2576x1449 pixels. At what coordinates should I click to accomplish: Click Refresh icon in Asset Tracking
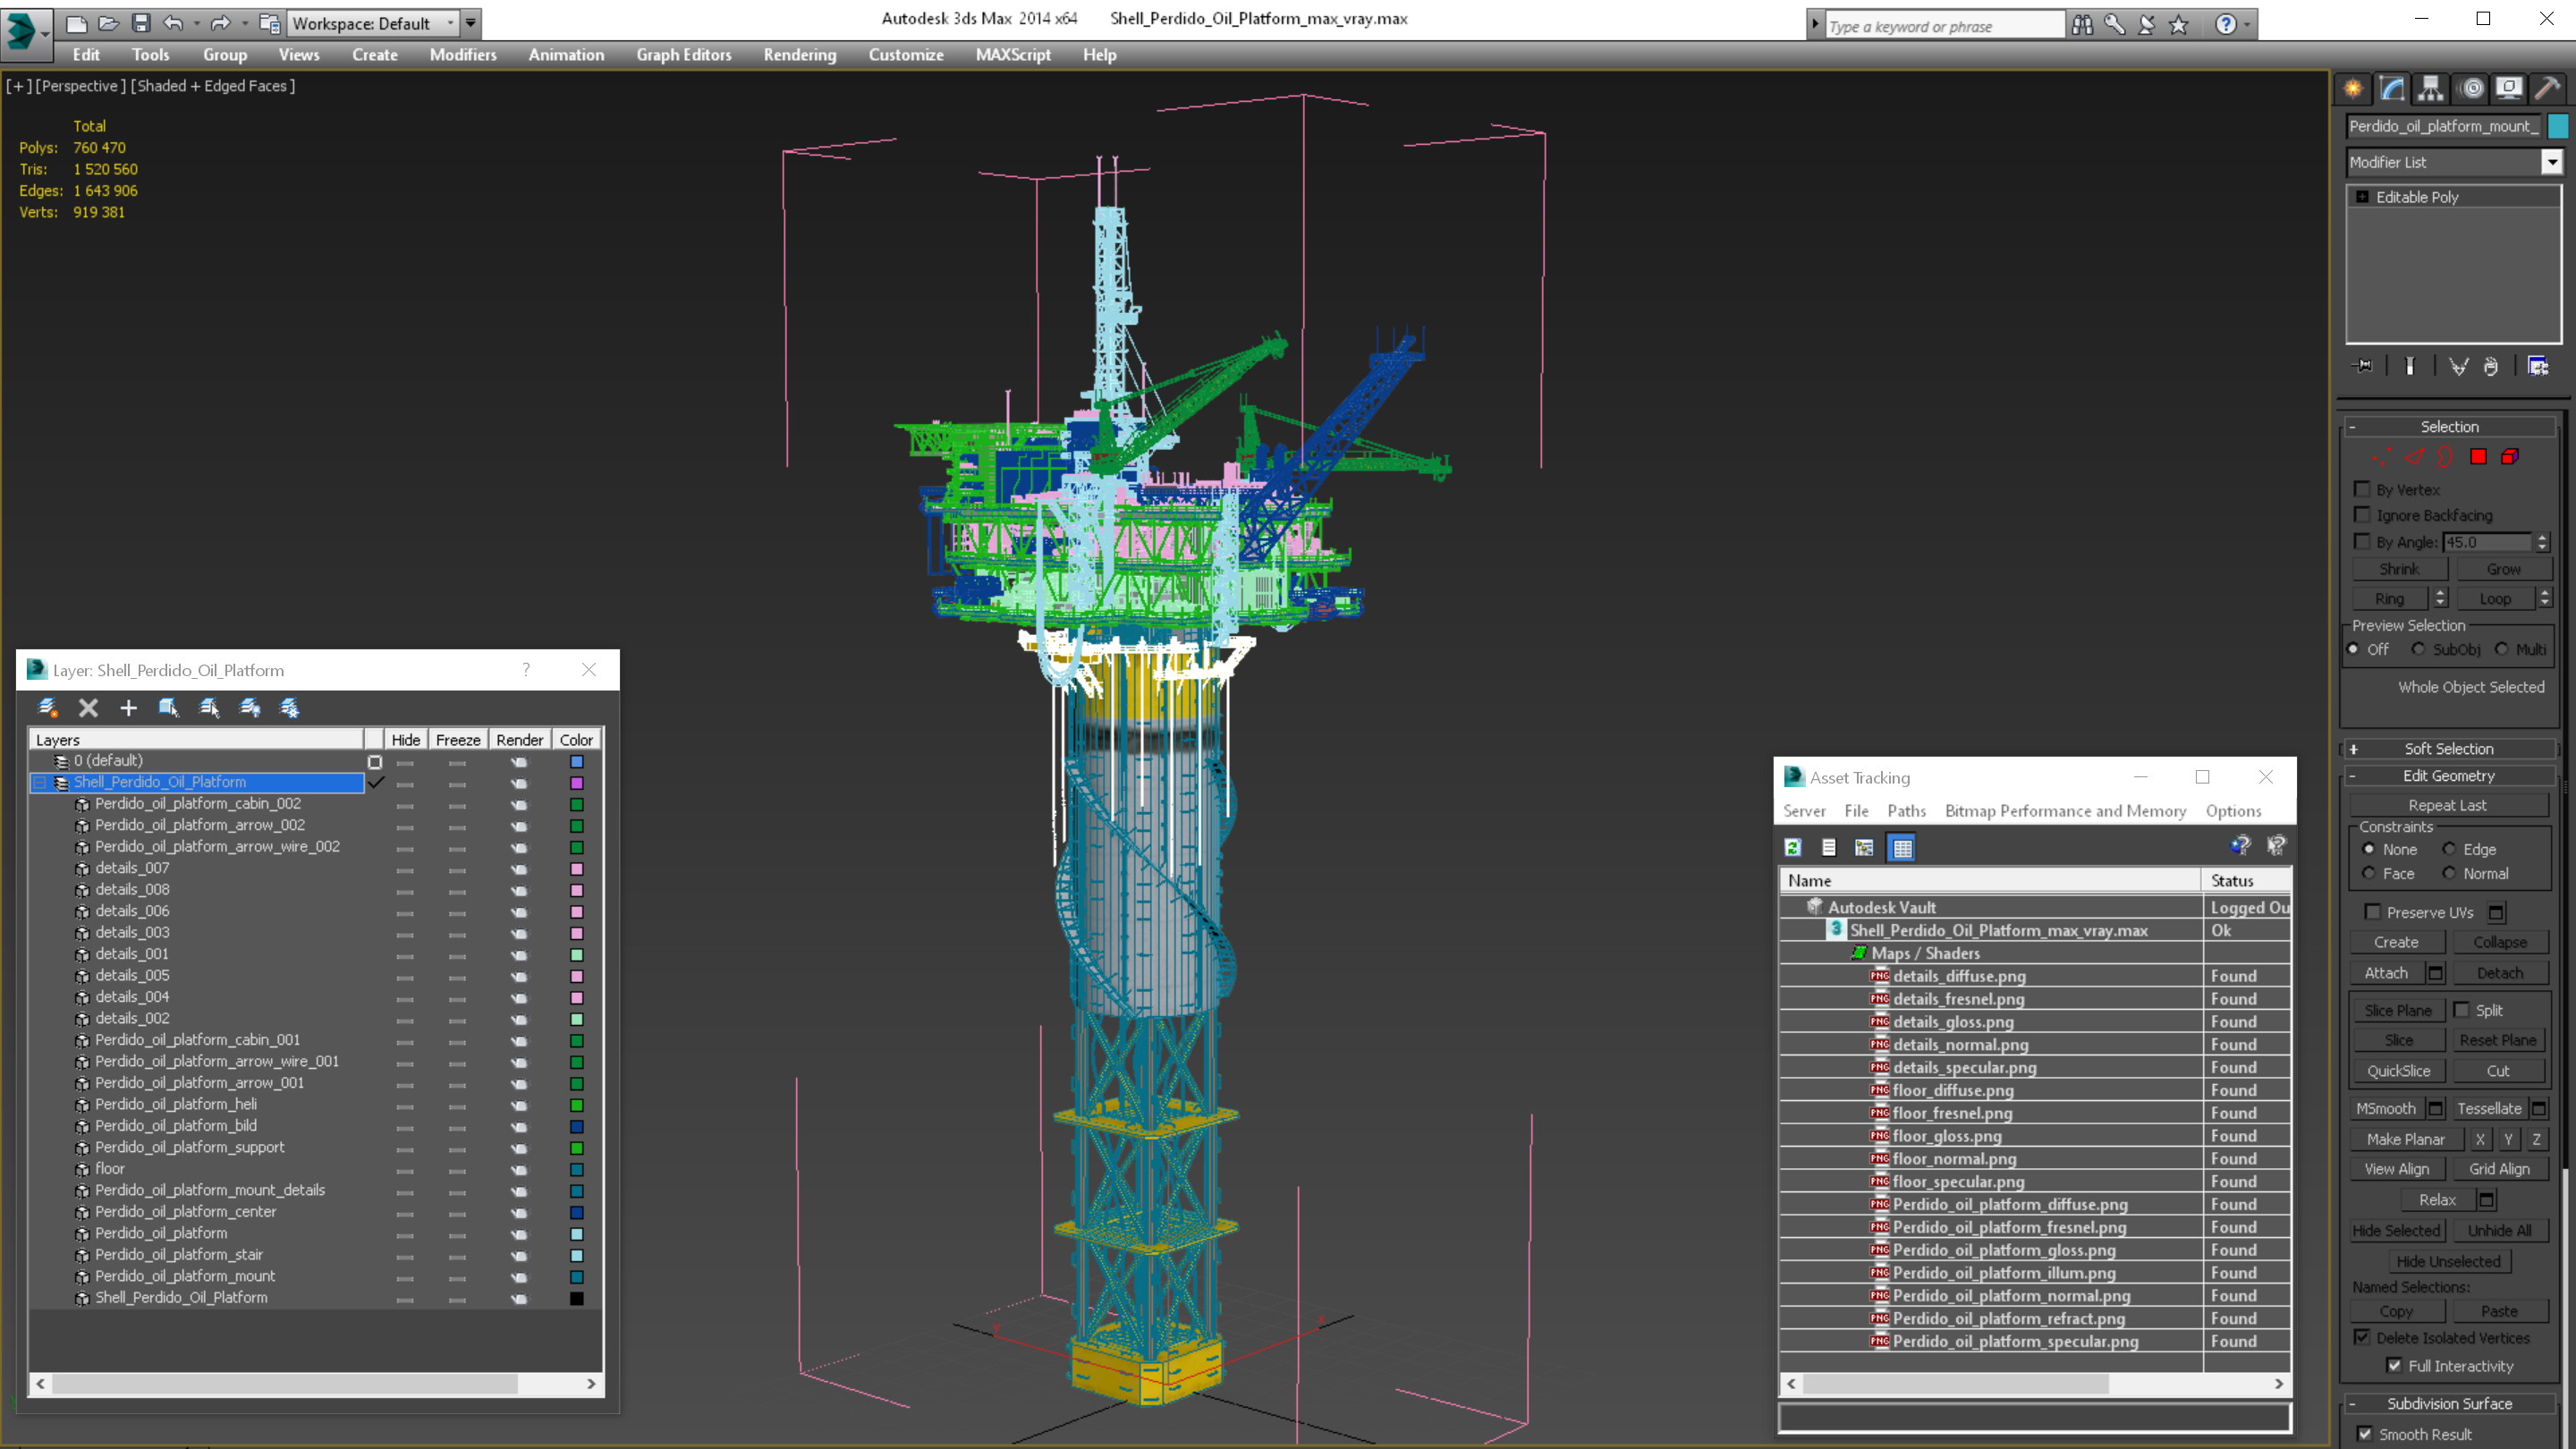(x=1793, y=848)
